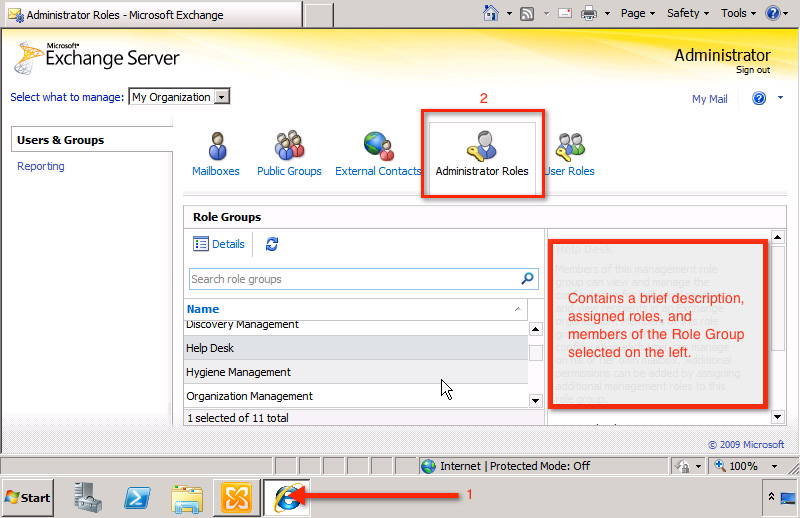Expand the Exchange help dropdown arrow

780,97
